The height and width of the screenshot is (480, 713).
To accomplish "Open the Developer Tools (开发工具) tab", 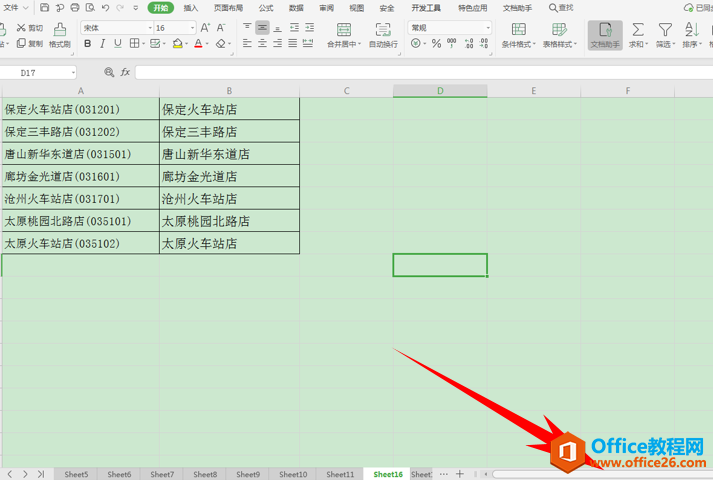I will click(426, 8).
